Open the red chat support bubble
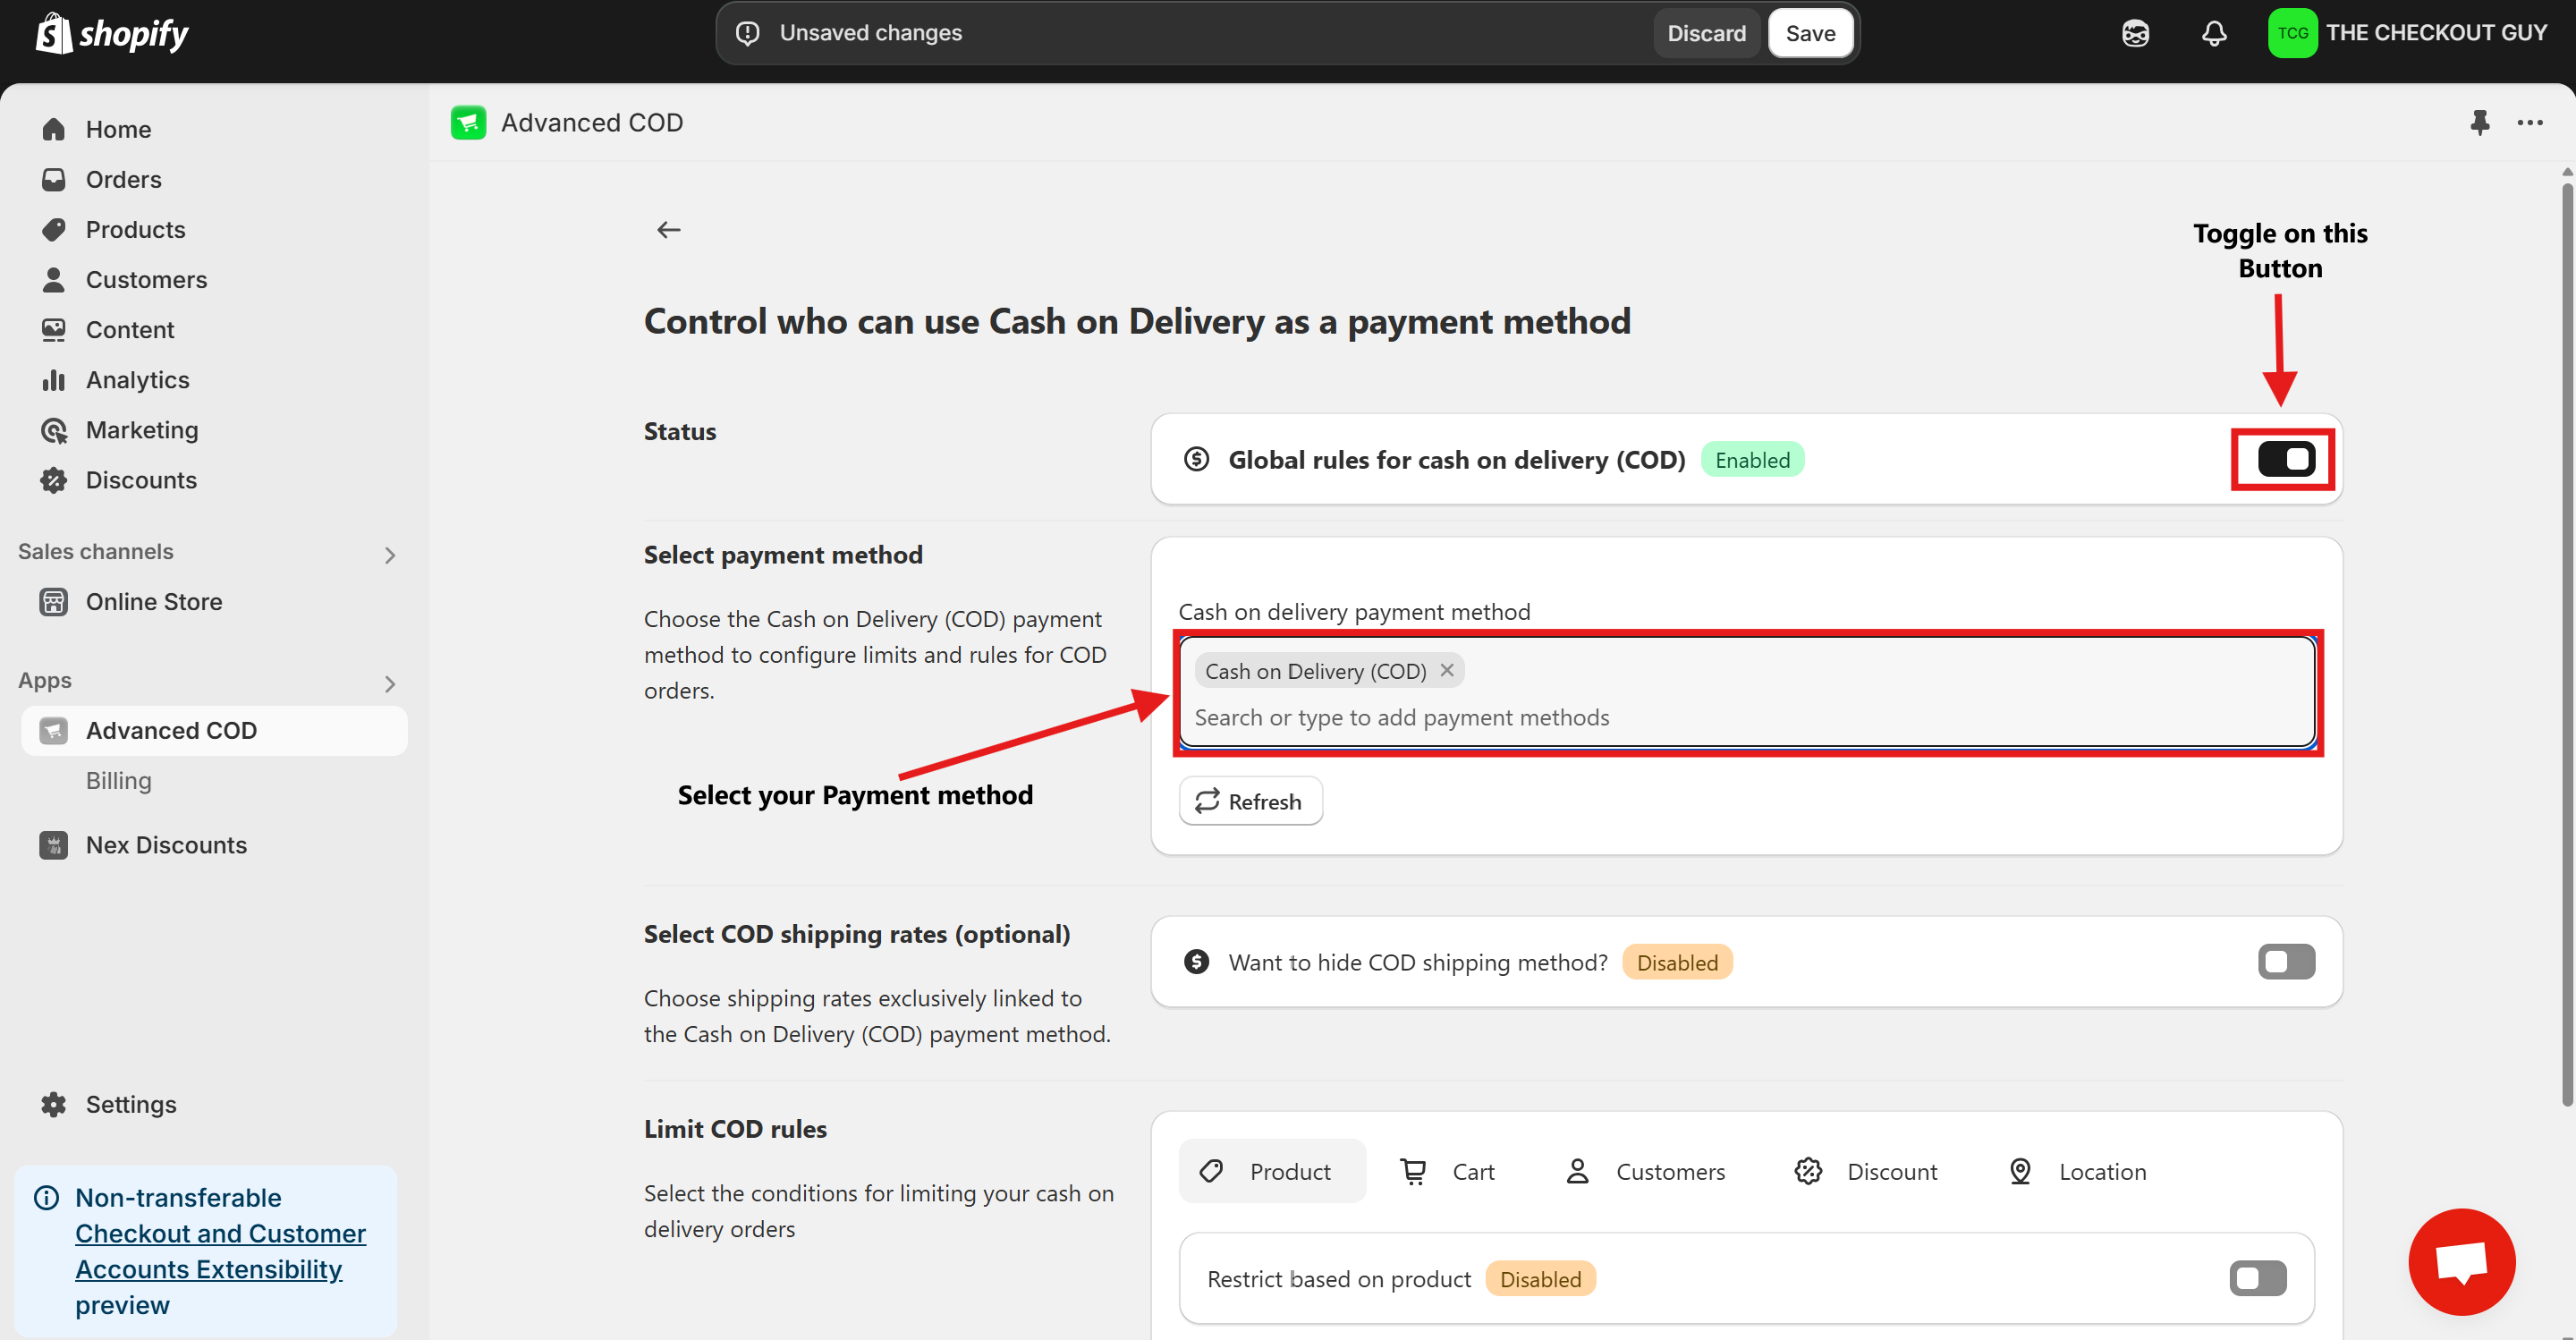This screenshot has width=2576, height=1340. tap(2461, 1261)
